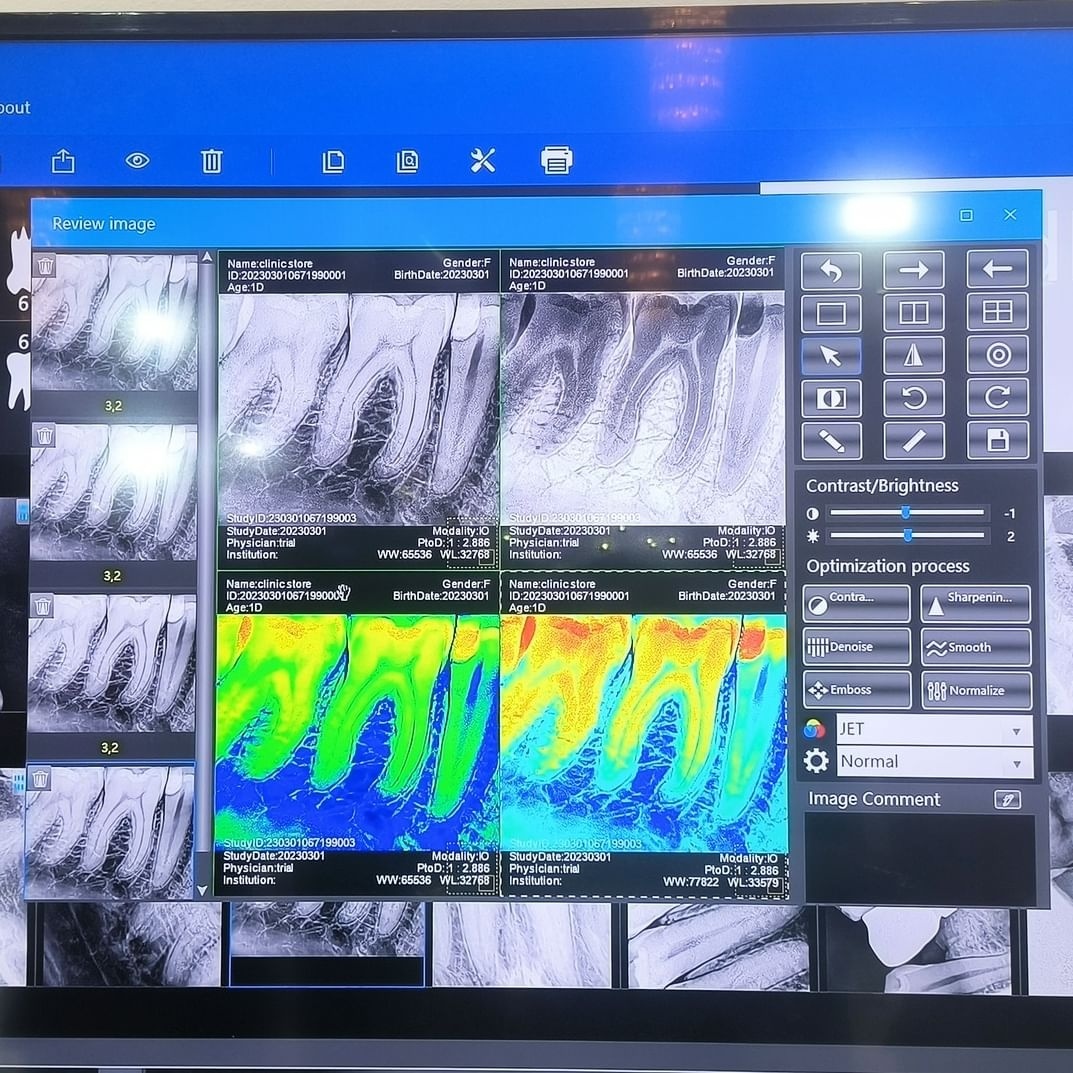The image size is (1073, 1073).
Task: Apply the Emboss filter button
Action: coord(857,690)
